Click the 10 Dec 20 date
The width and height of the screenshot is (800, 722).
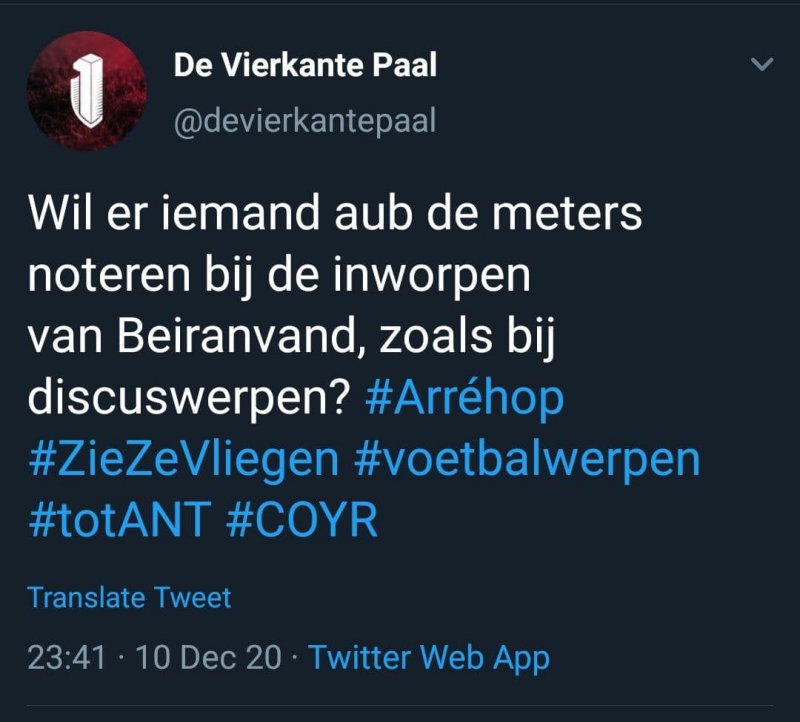[x=208, y=657]
